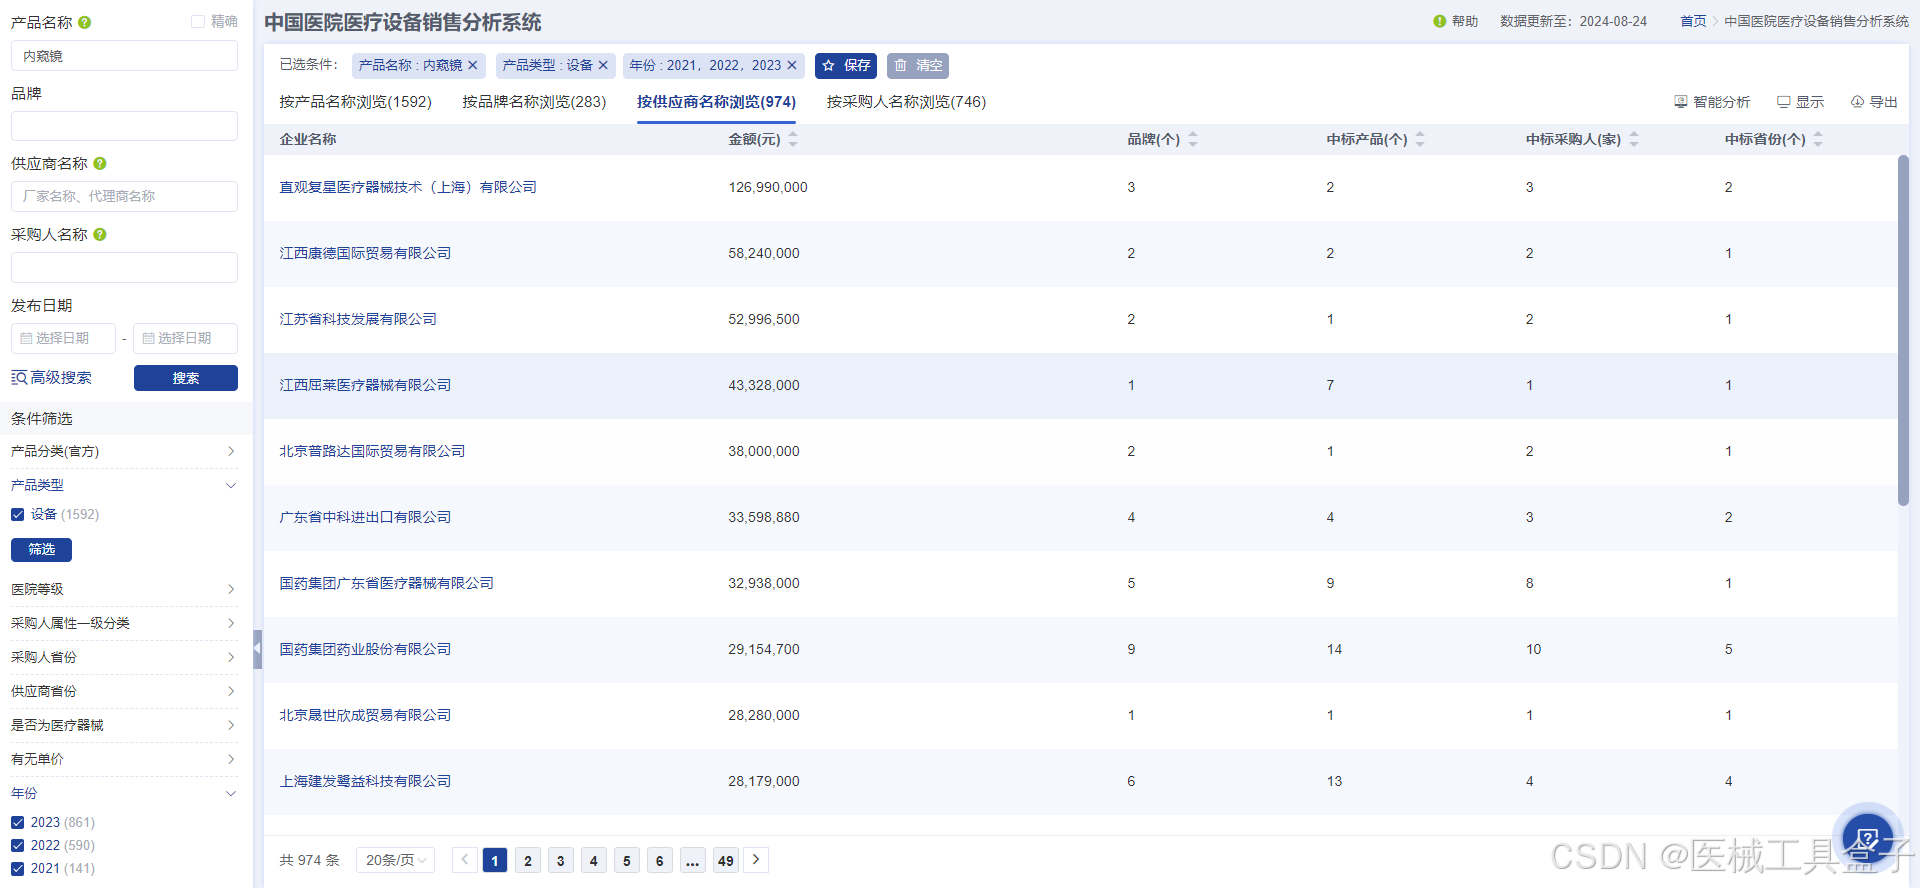
Task: Go to 首页 breadcrumb link
Action: coord(1693,21)
